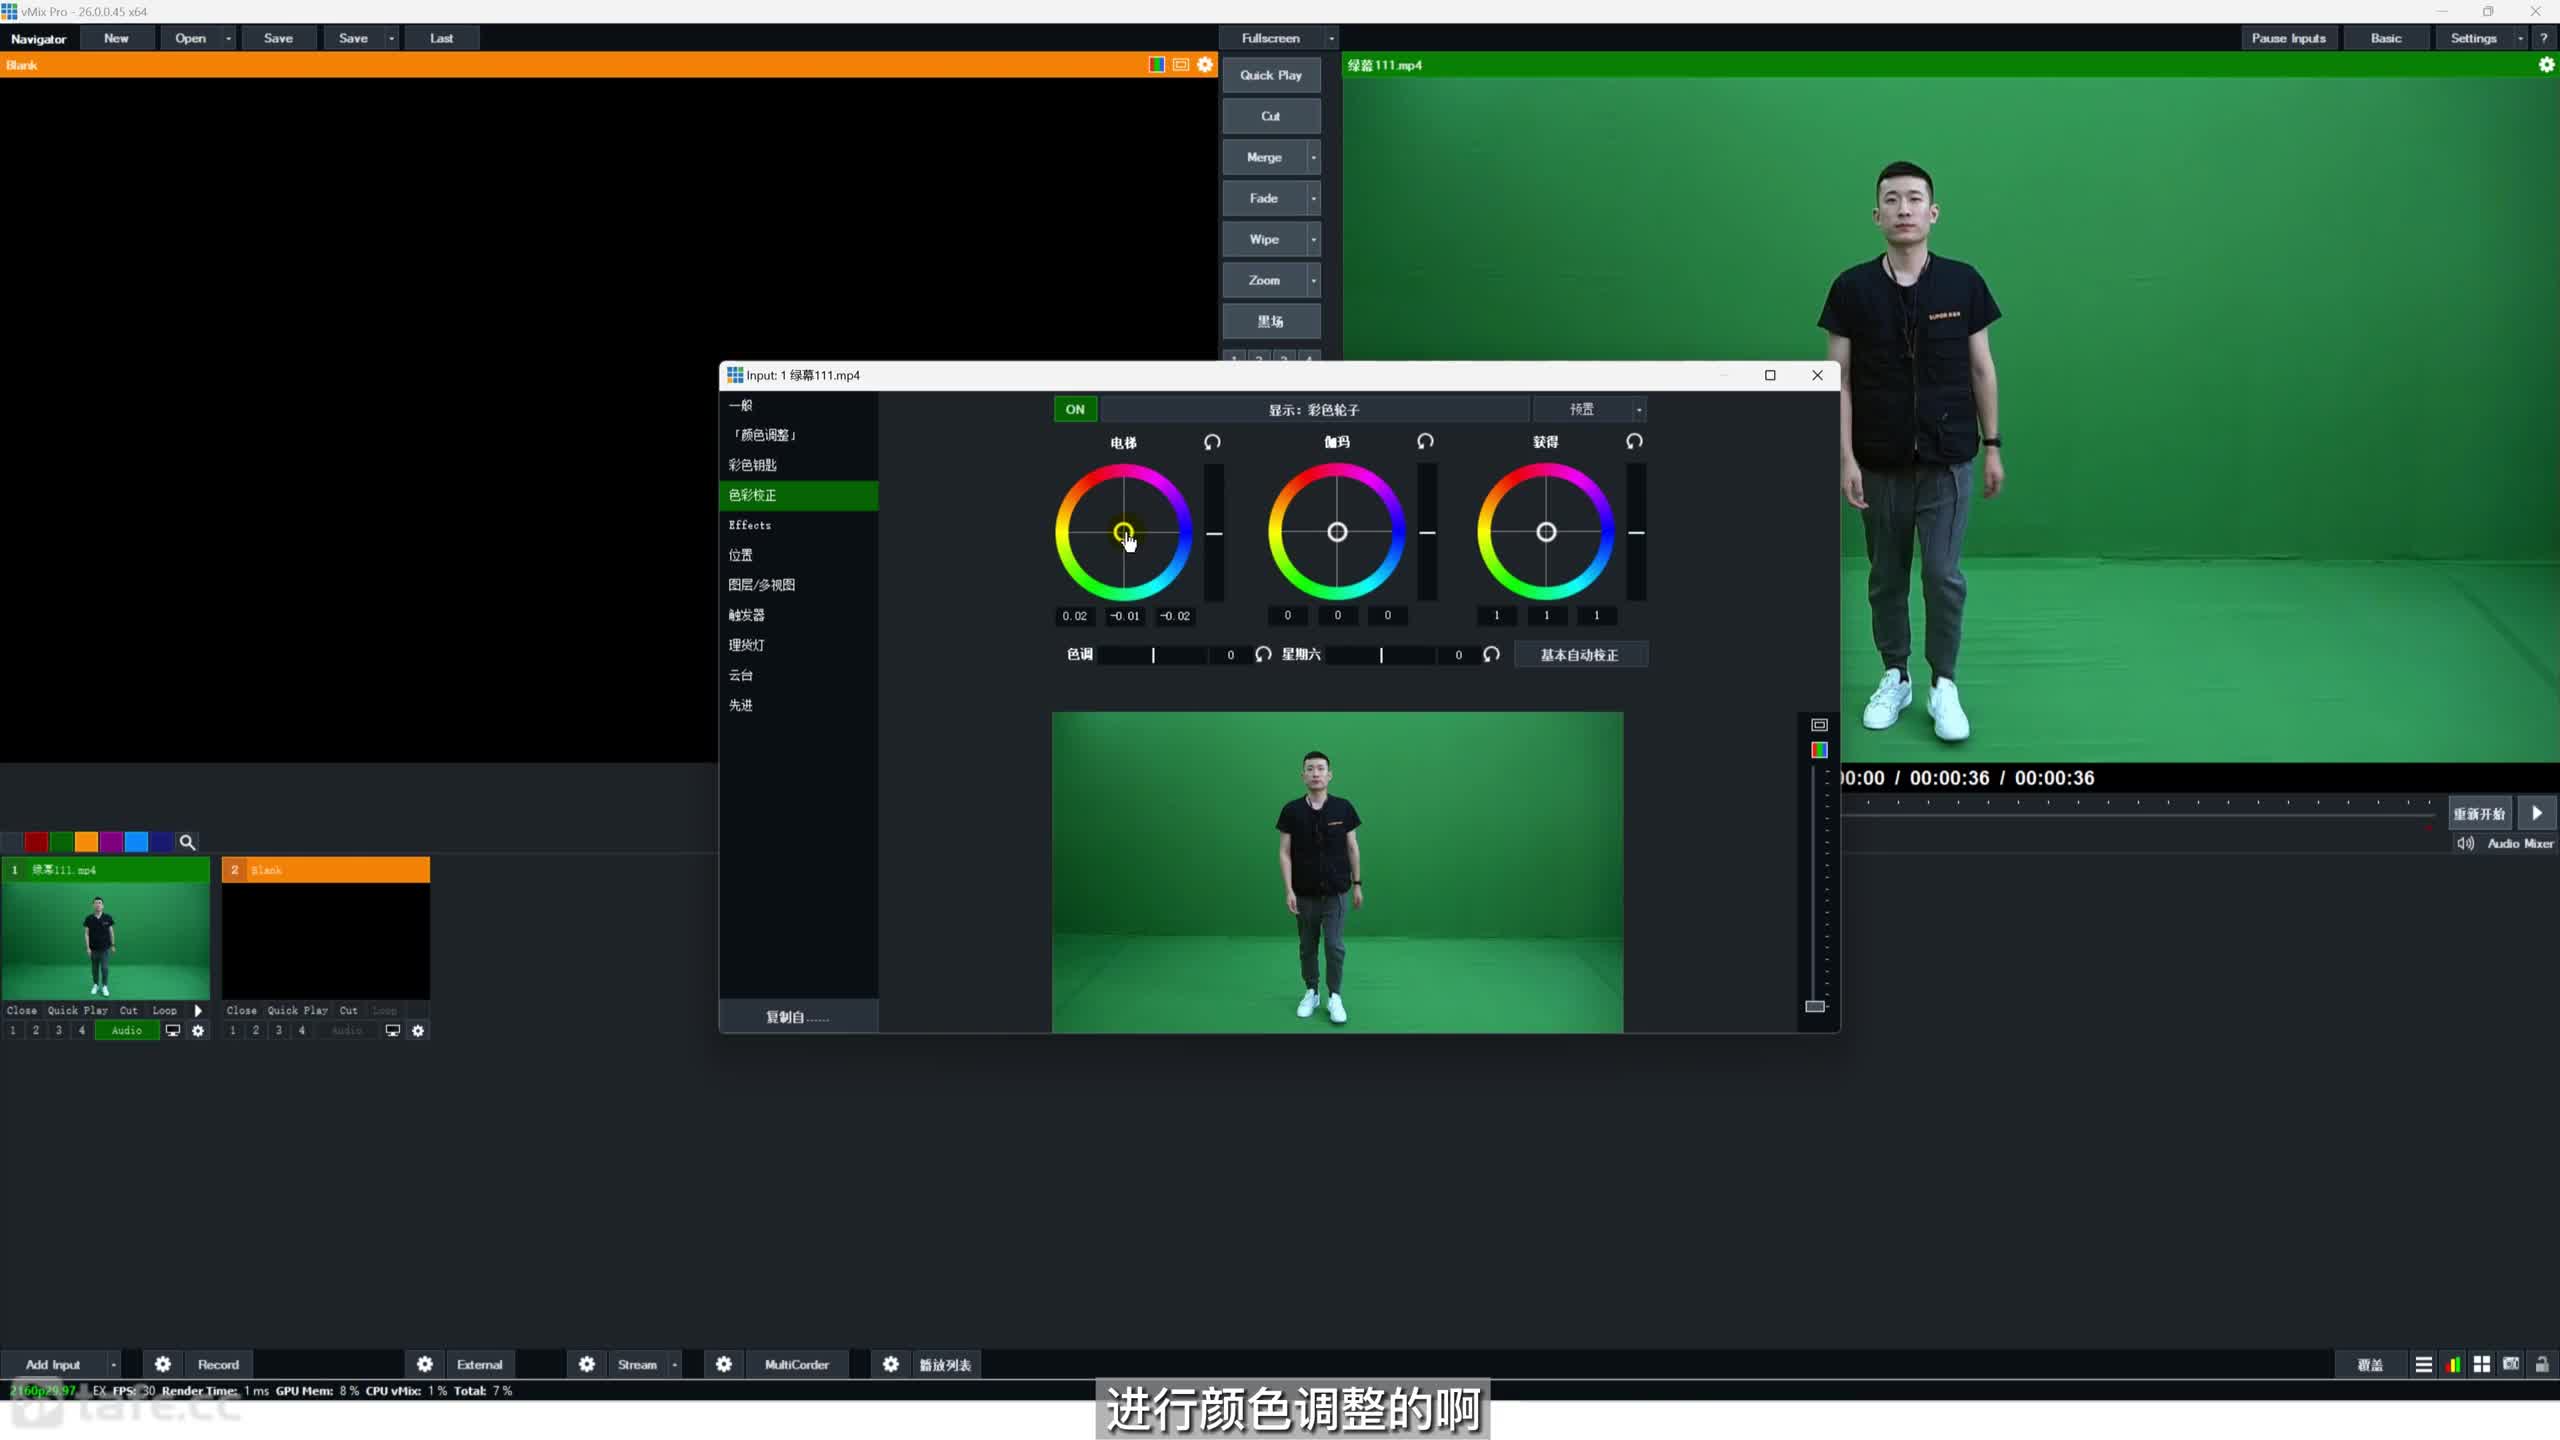The height and width of the screenshot is (1440, 2560).
Task: Toggle overlay 2 on input 1 tile
Action: (x=36, y=1030)
